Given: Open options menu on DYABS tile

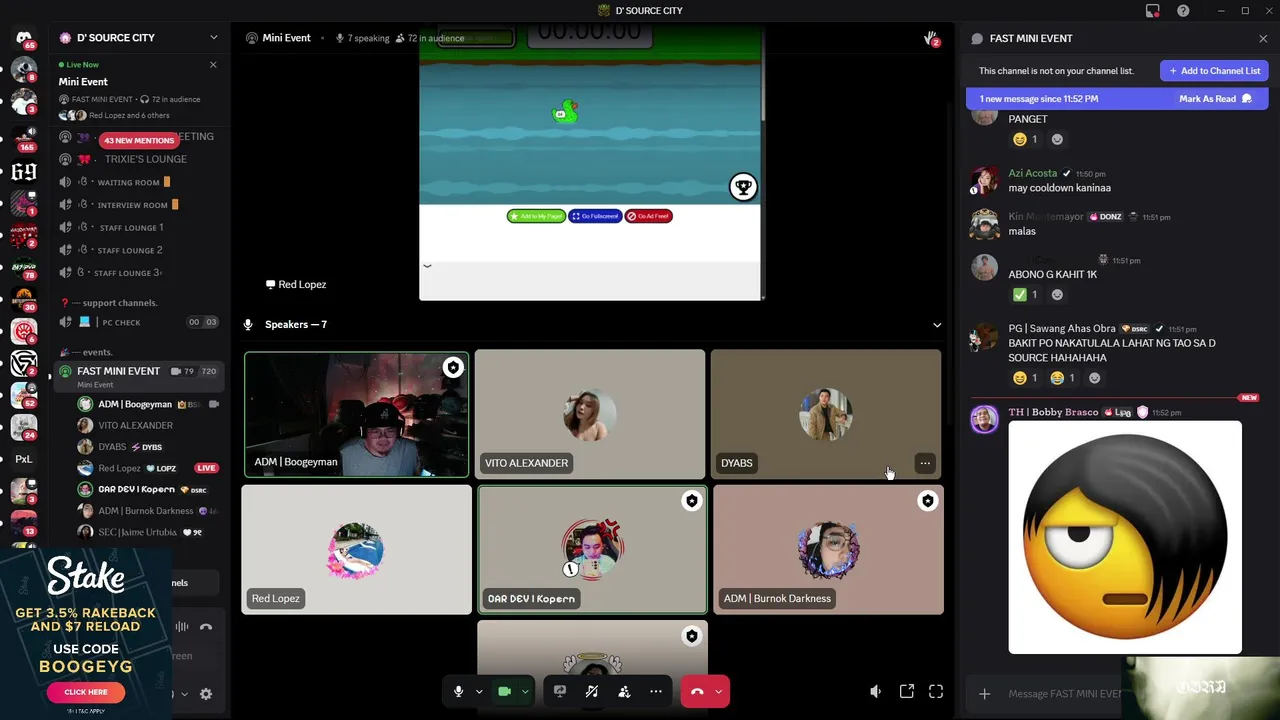Looking at the screenshot, I should 925,463.
